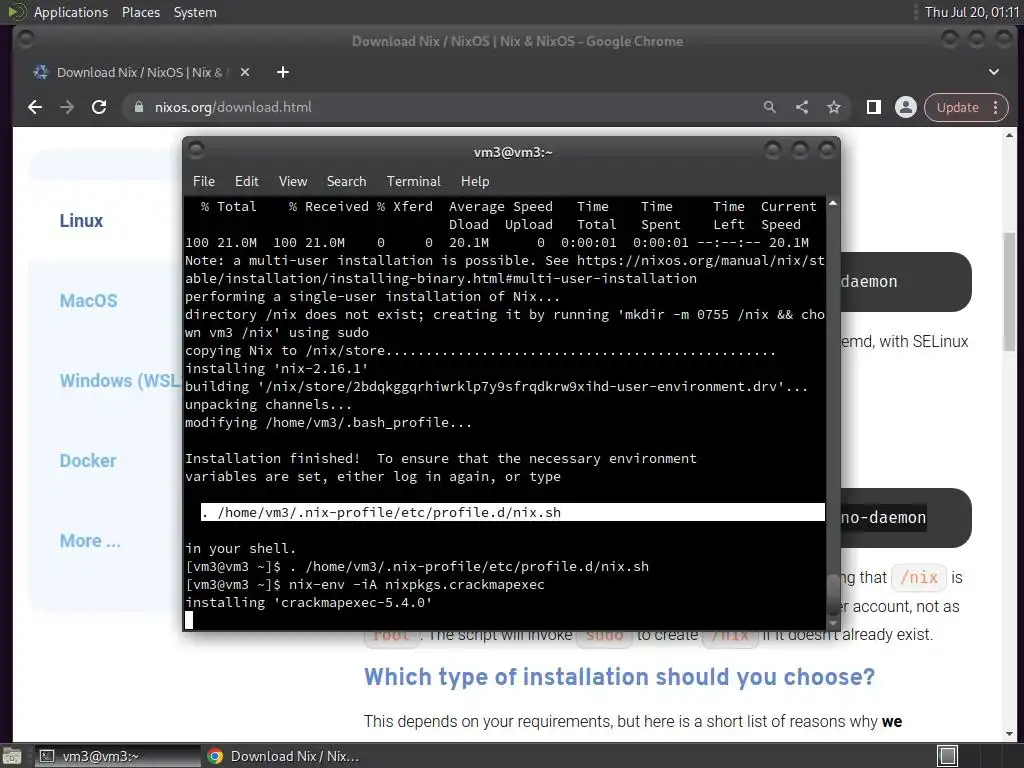
Task: Click terminal window menu button in title bar
Action: [x=196, y=151]
